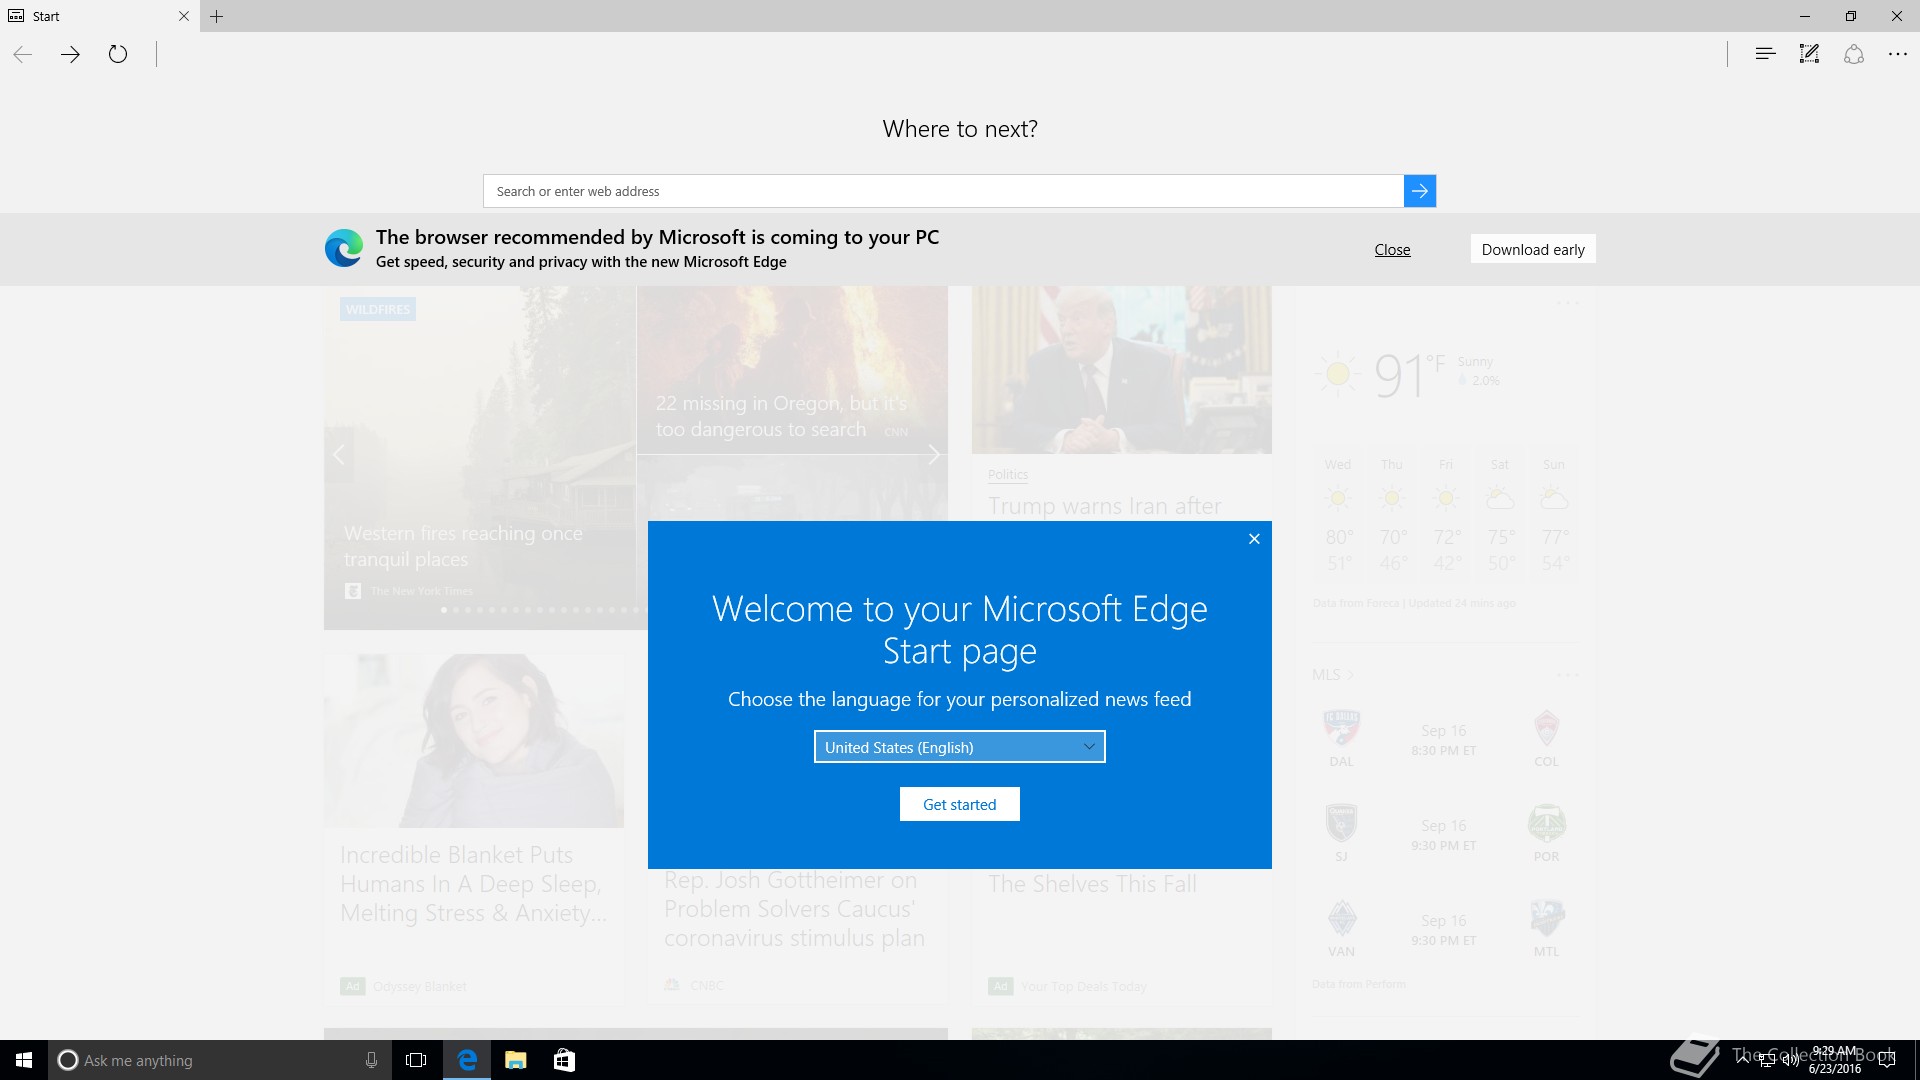Click the browser Back arrow

(x=23, y=54)
